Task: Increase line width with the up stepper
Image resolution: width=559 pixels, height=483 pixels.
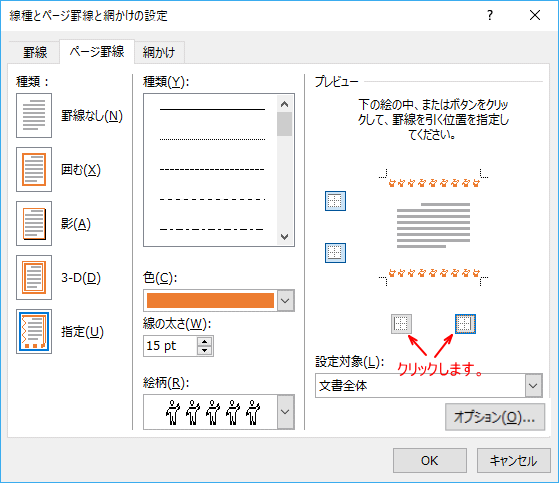Action: pos(205,341)
